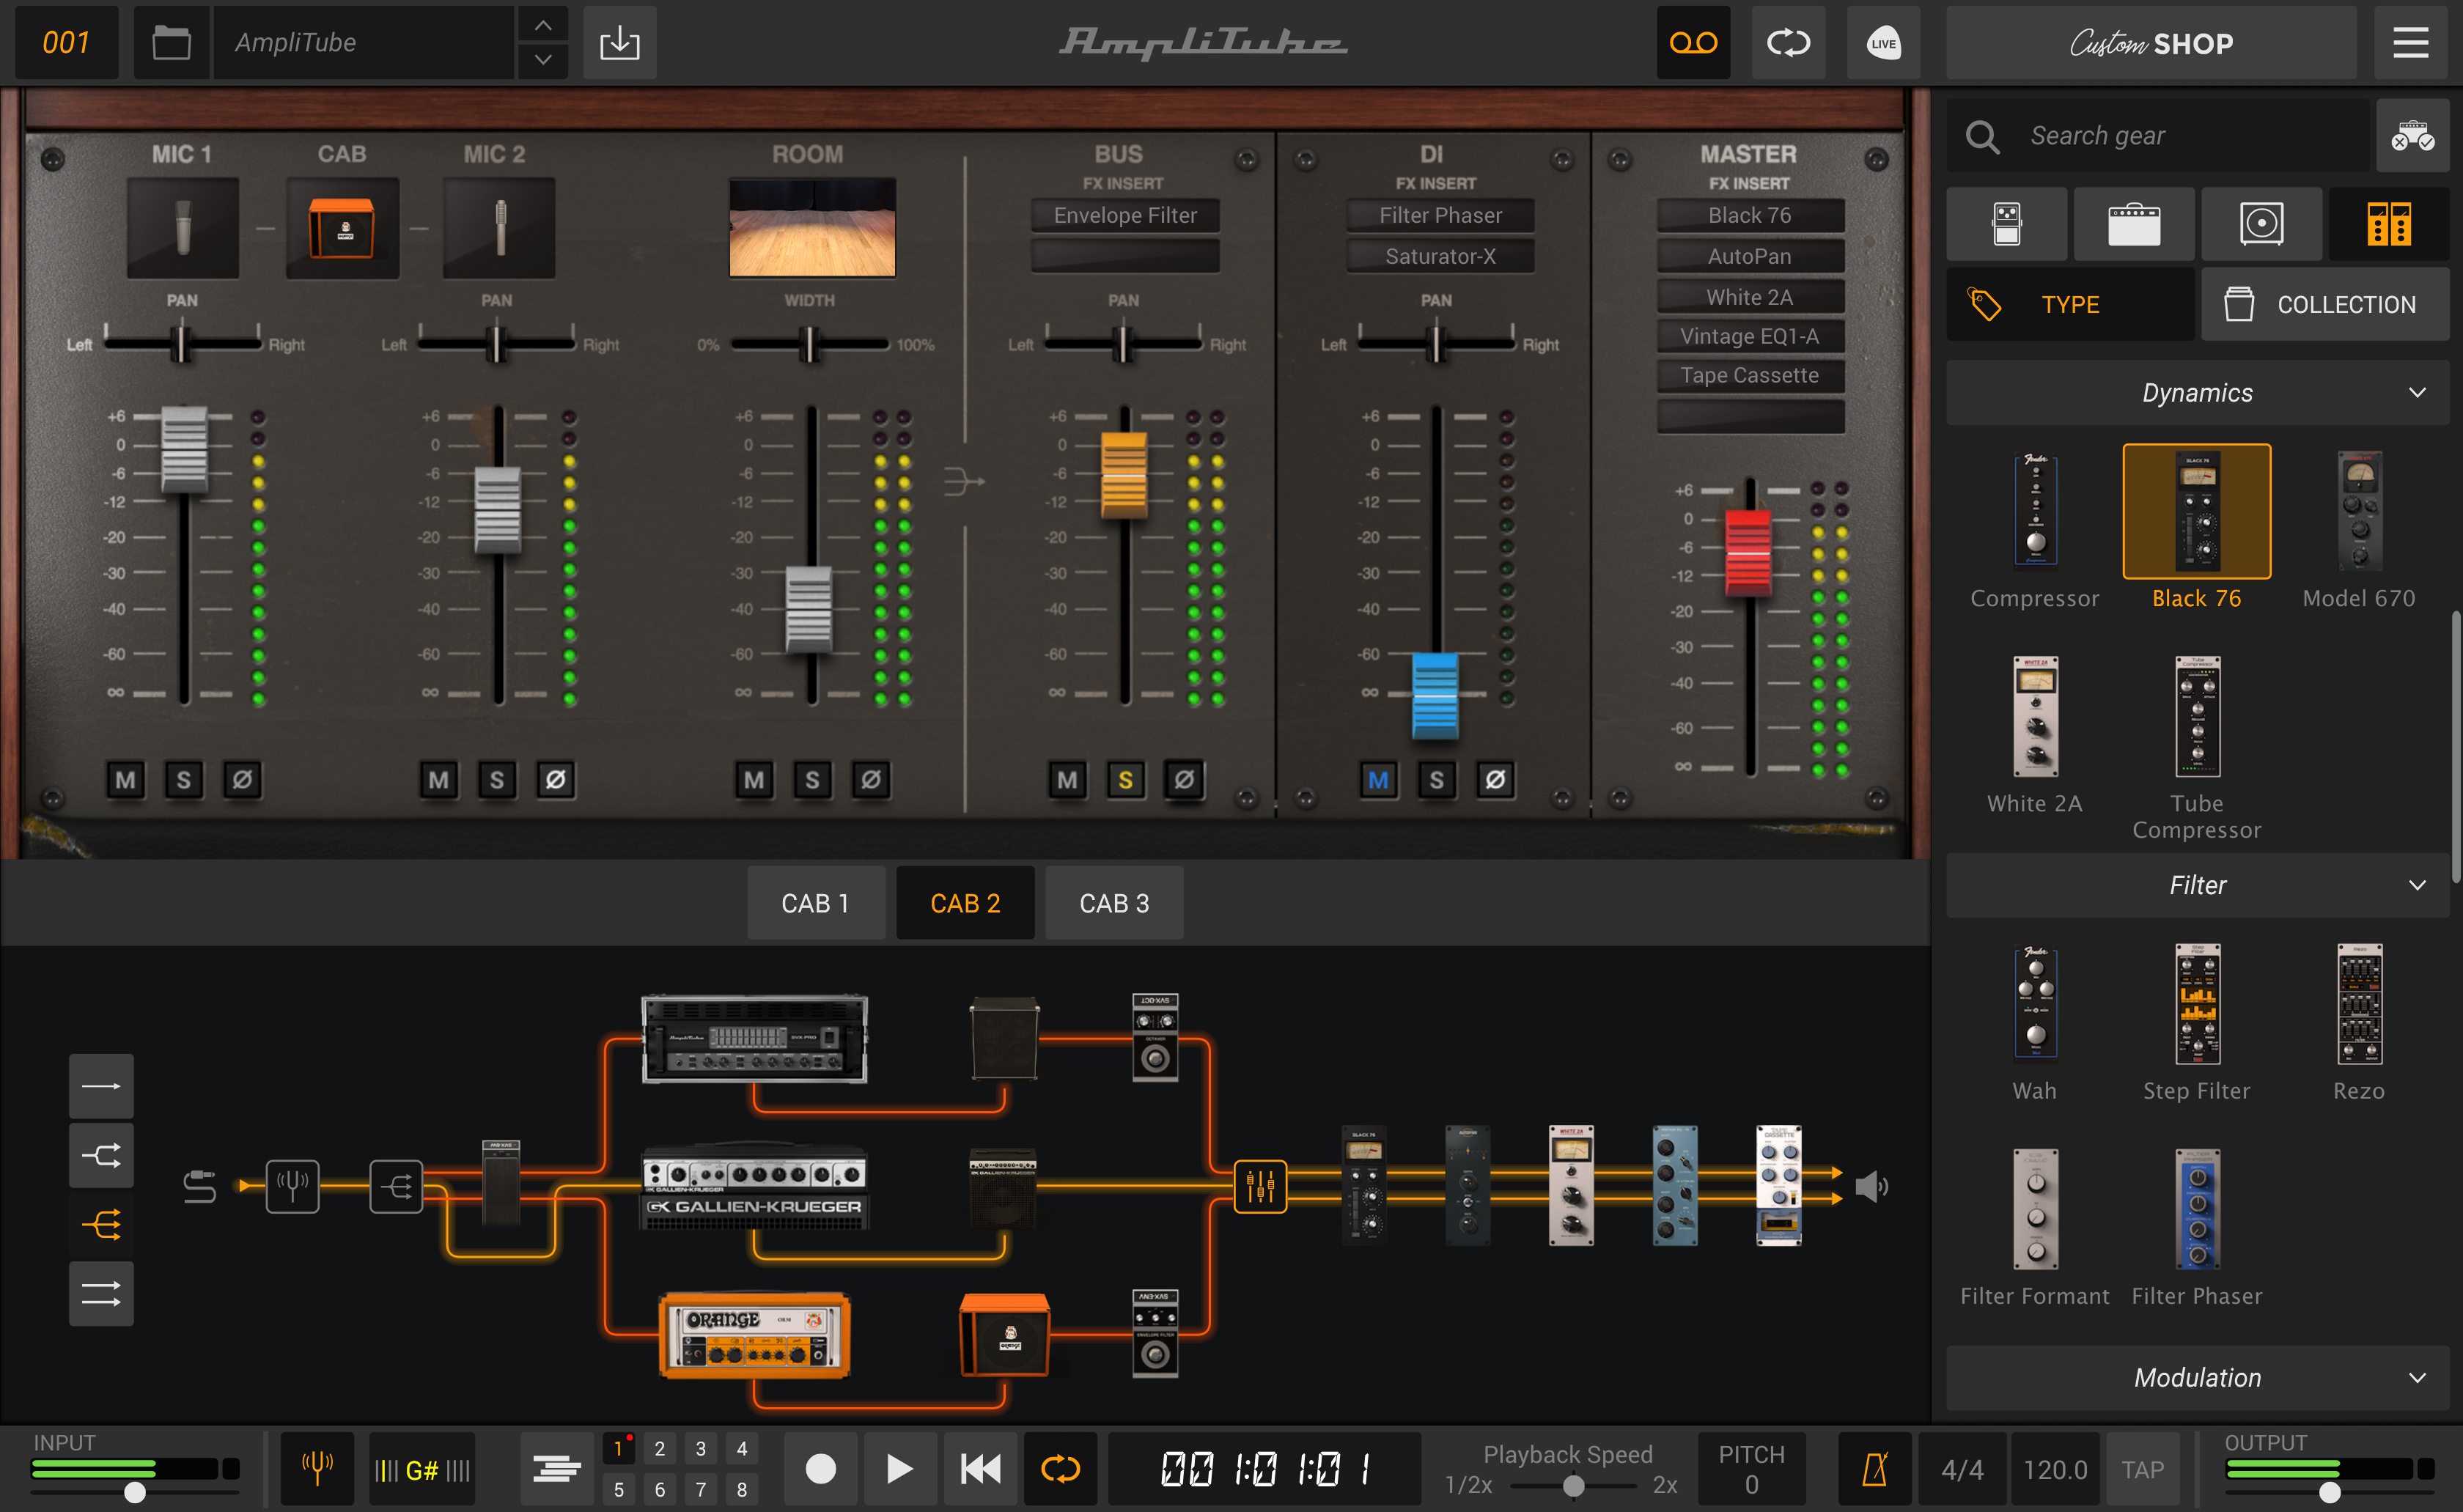This screenshot has width=2463, height=1512.
Task: Set Playback Speed with its slider
Action: click(x=1573, y=1487)
